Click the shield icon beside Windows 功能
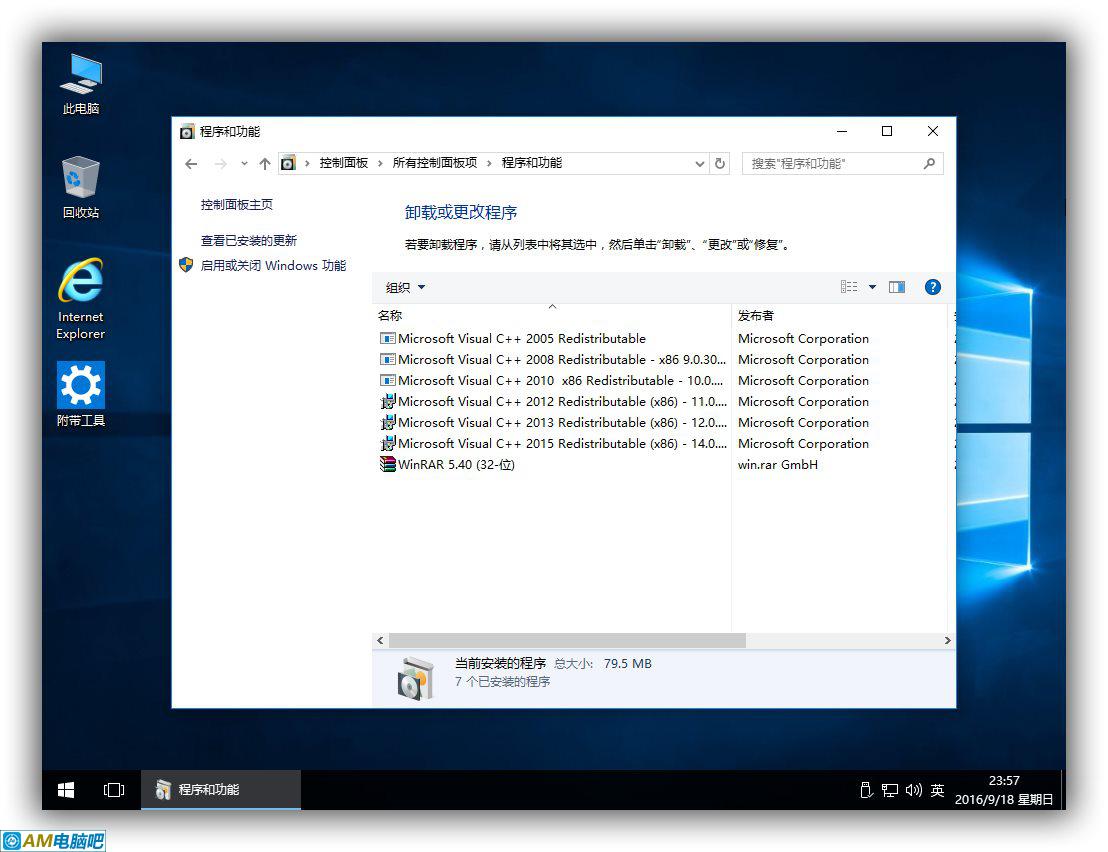 (x=186, y=265)
